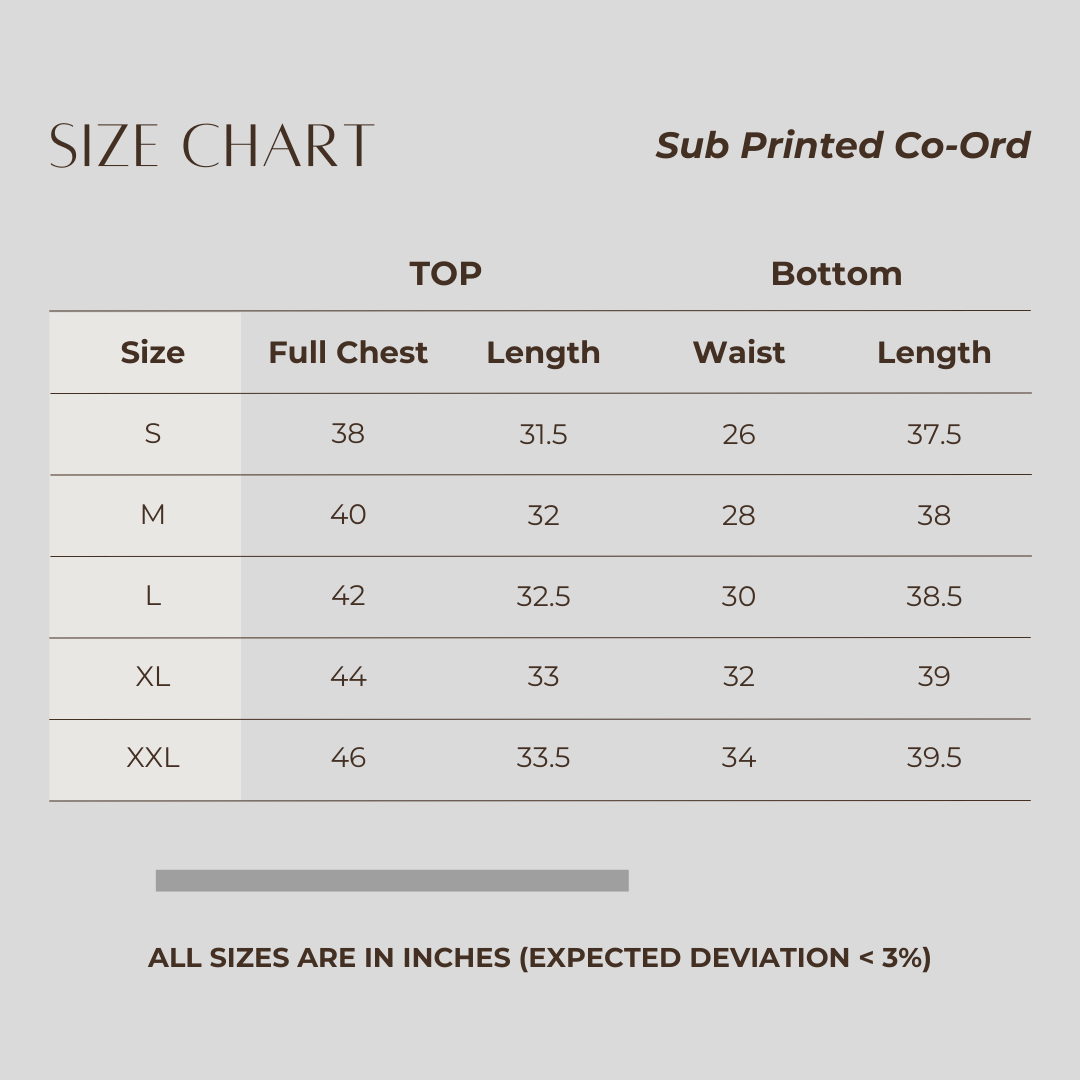Select the Length header under TOP
This screenshot has height=1080, width=1080.
click(543, 353)
